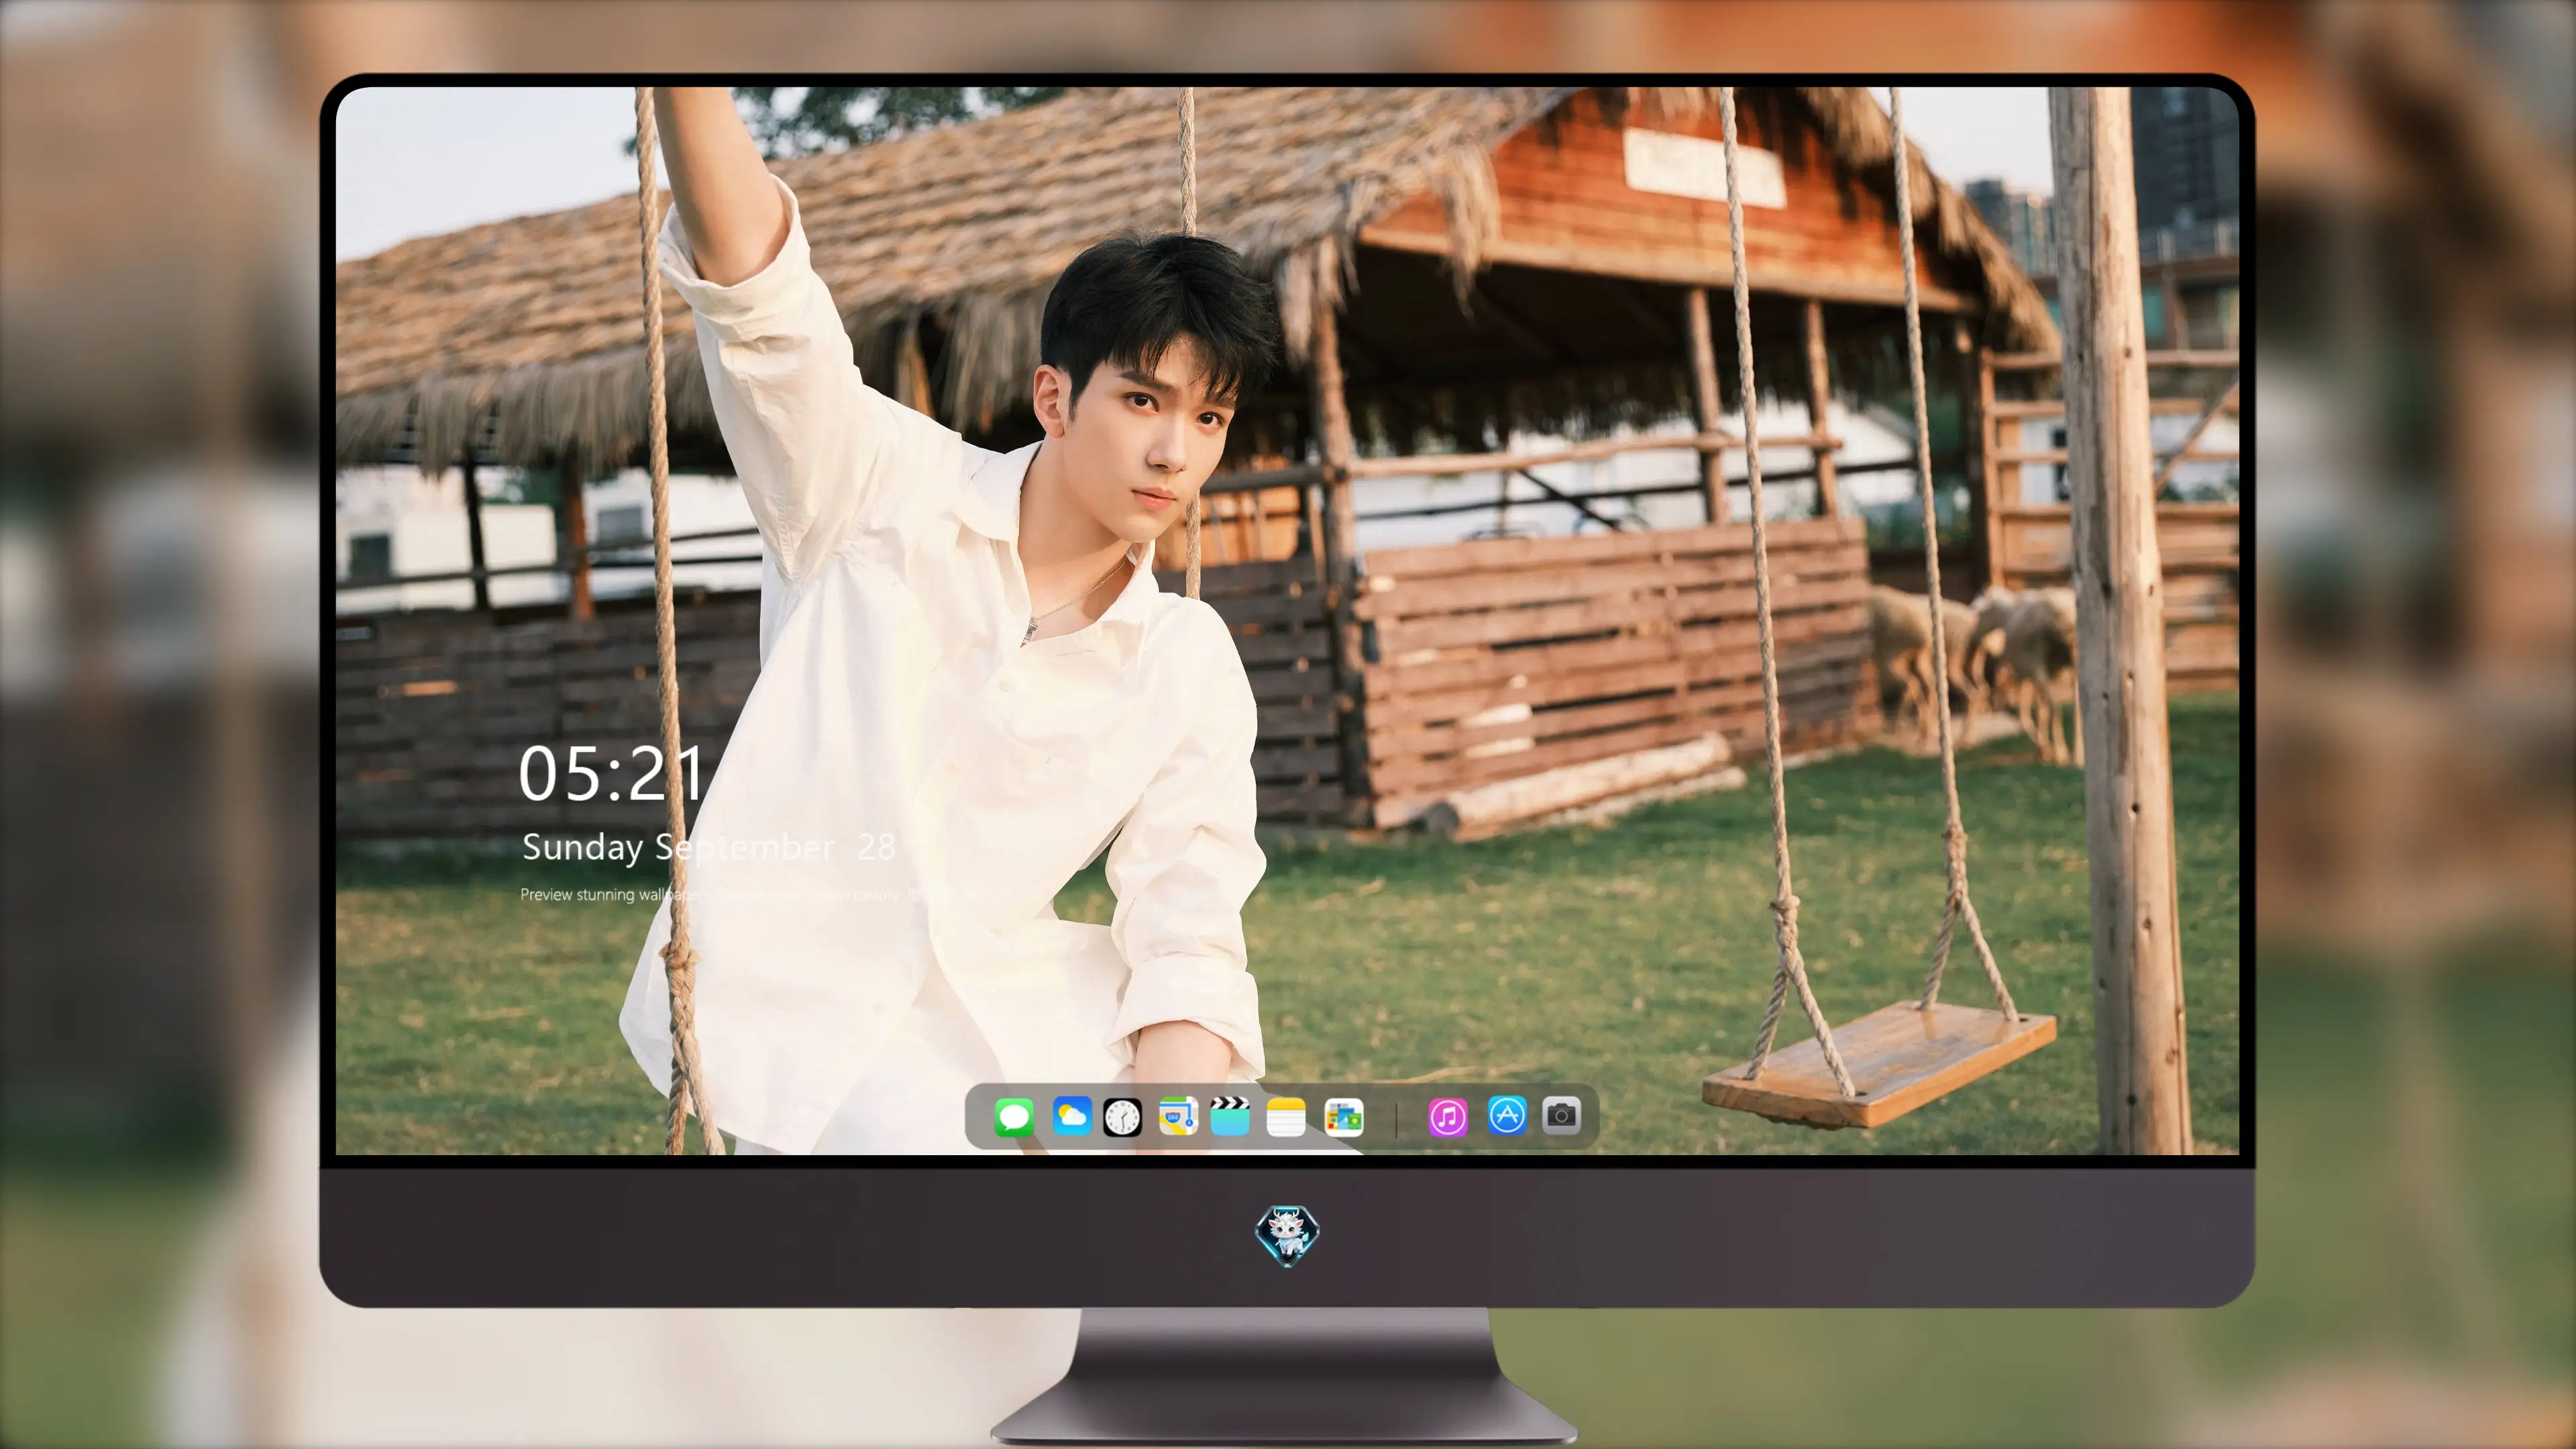Click the 05:21 clock display

click(611, 773)
